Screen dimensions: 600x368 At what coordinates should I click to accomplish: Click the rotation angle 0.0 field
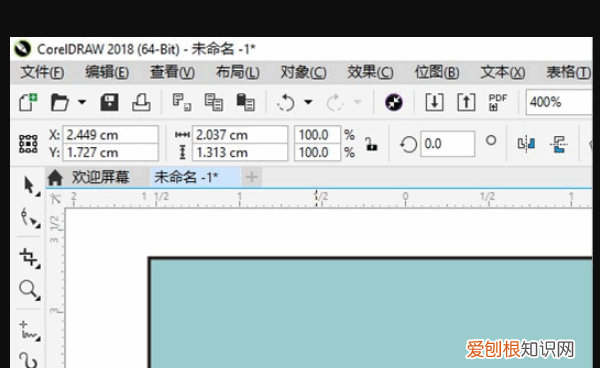(447, 144)
